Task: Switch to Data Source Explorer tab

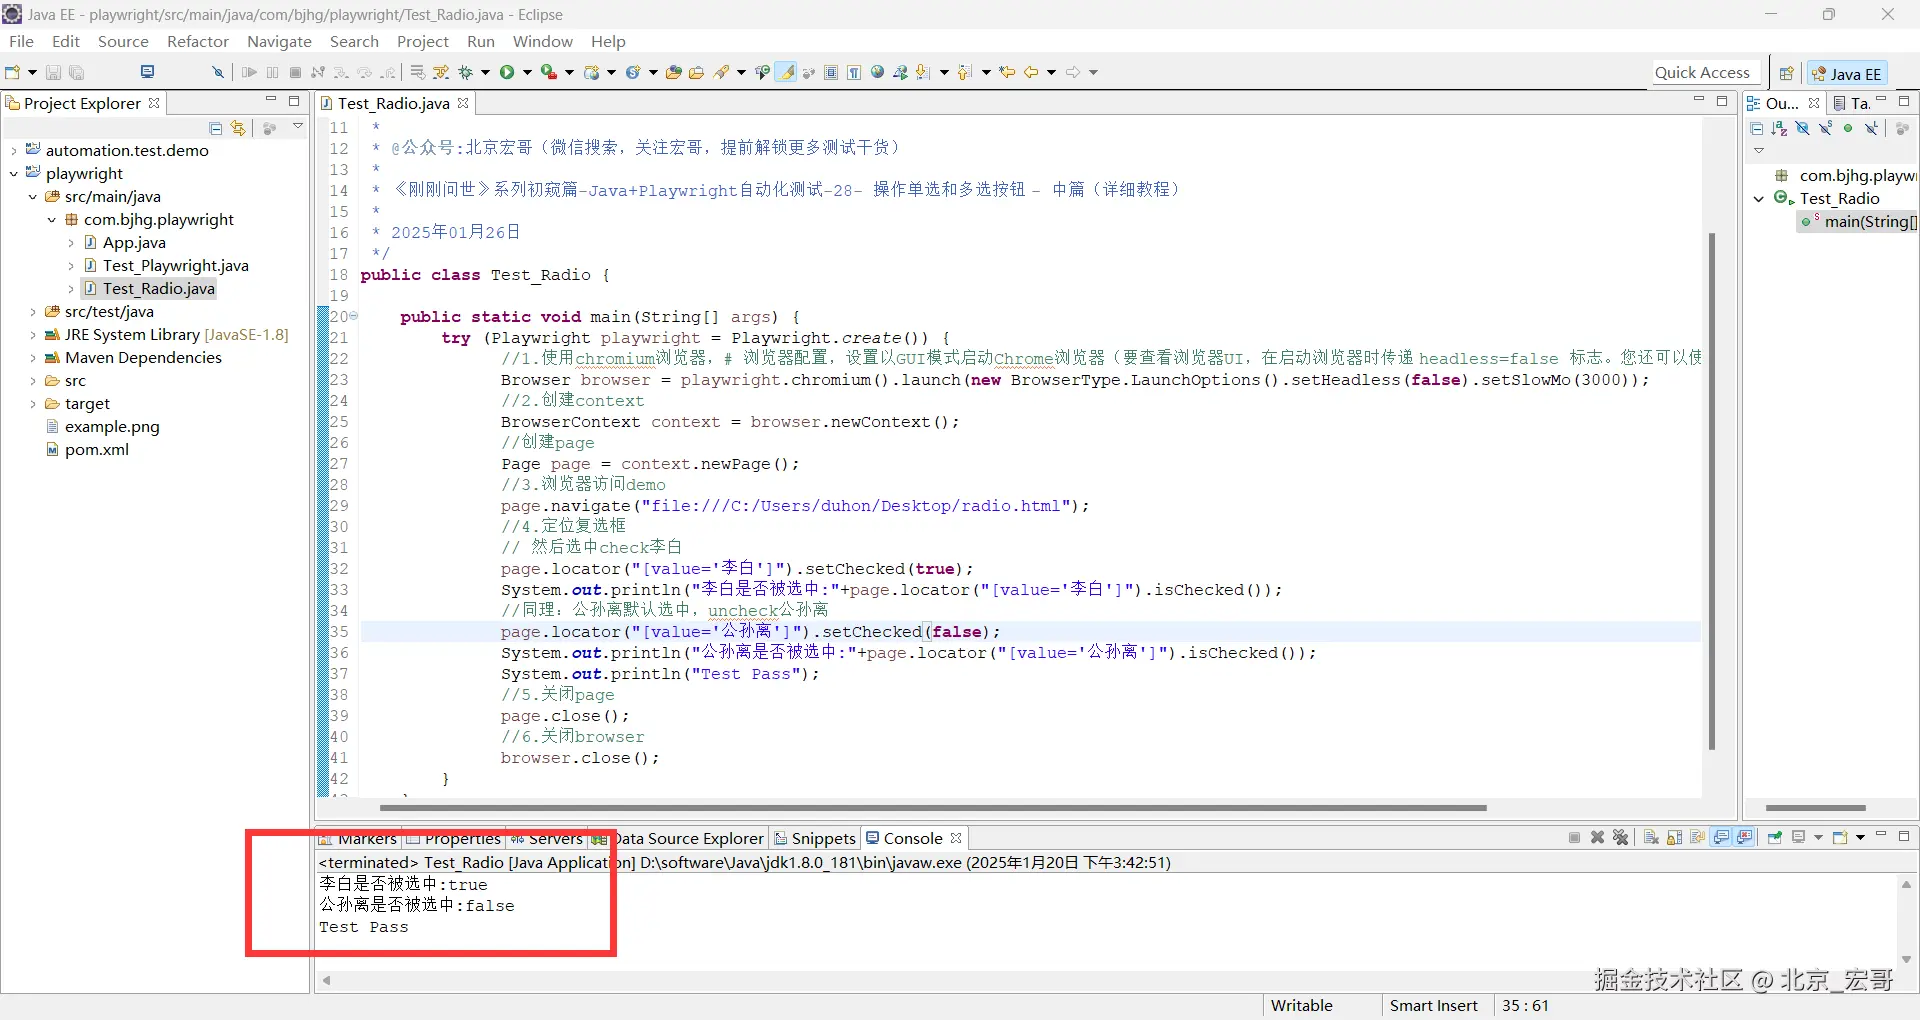Action: [x=680, y=838]
